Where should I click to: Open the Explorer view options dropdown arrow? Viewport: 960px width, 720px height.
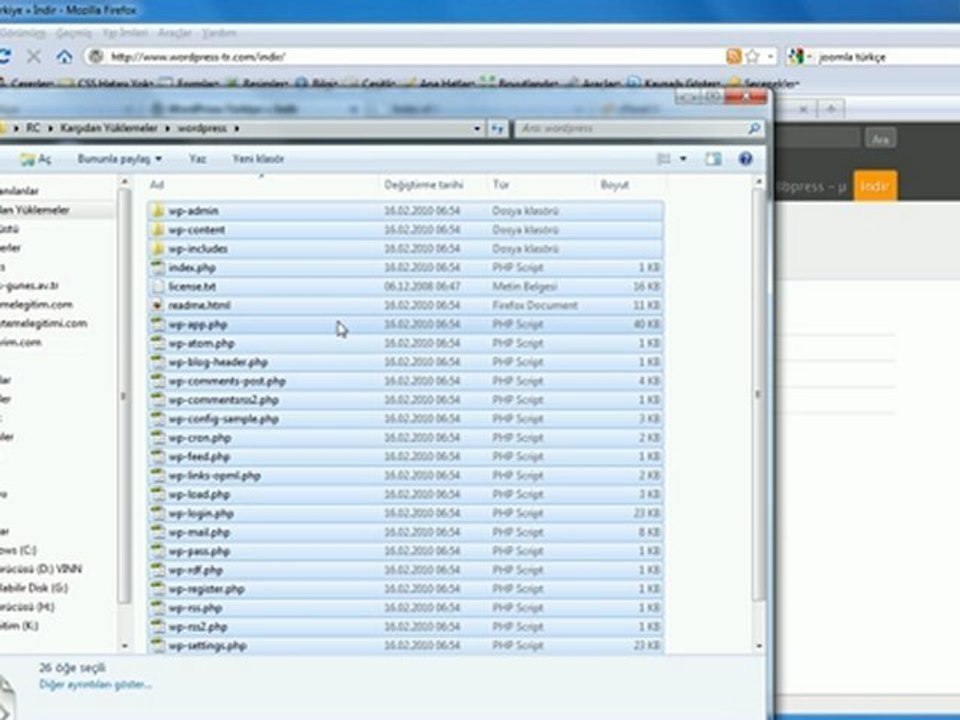[683, 159]
